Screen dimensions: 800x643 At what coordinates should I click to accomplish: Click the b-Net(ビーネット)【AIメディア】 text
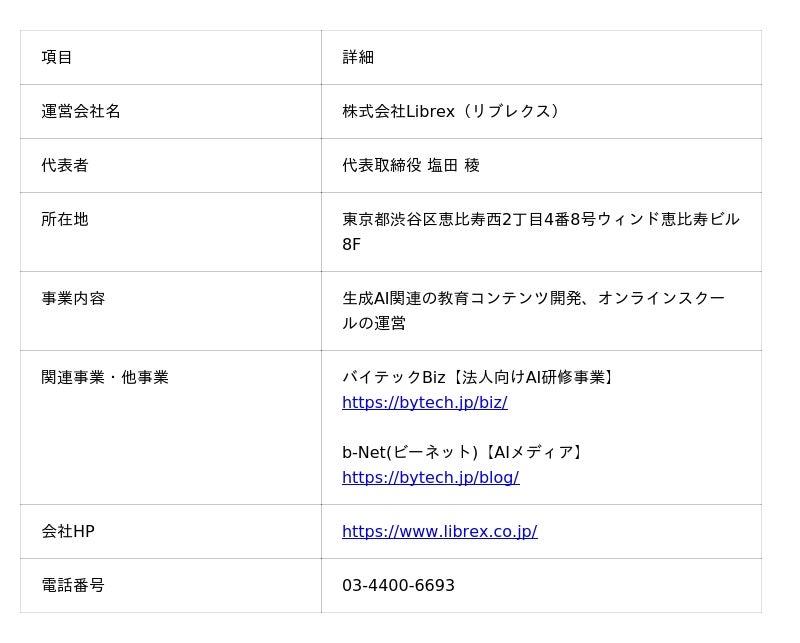click(x=464, y=453)
